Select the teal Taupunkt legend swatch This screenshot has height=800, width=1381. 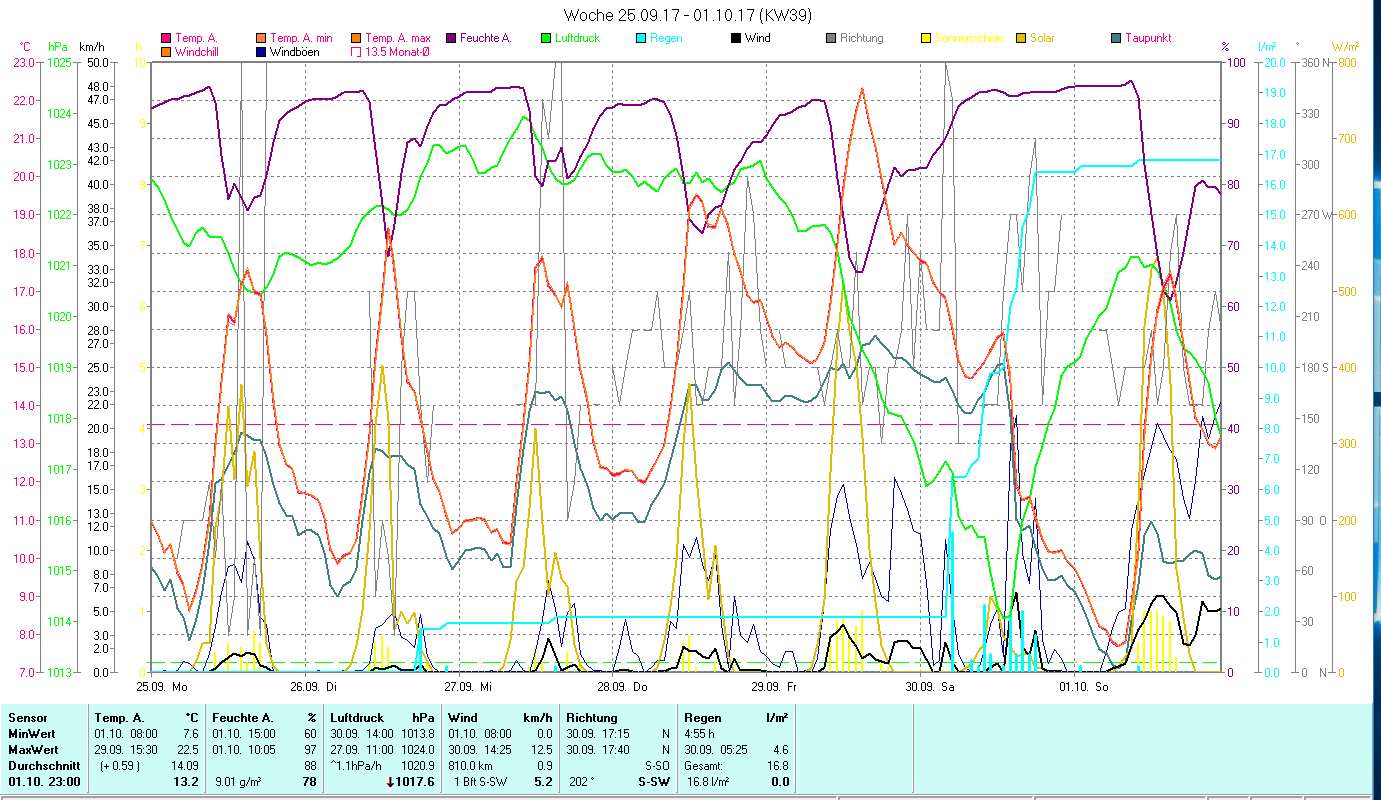(x=1116, y=38)
